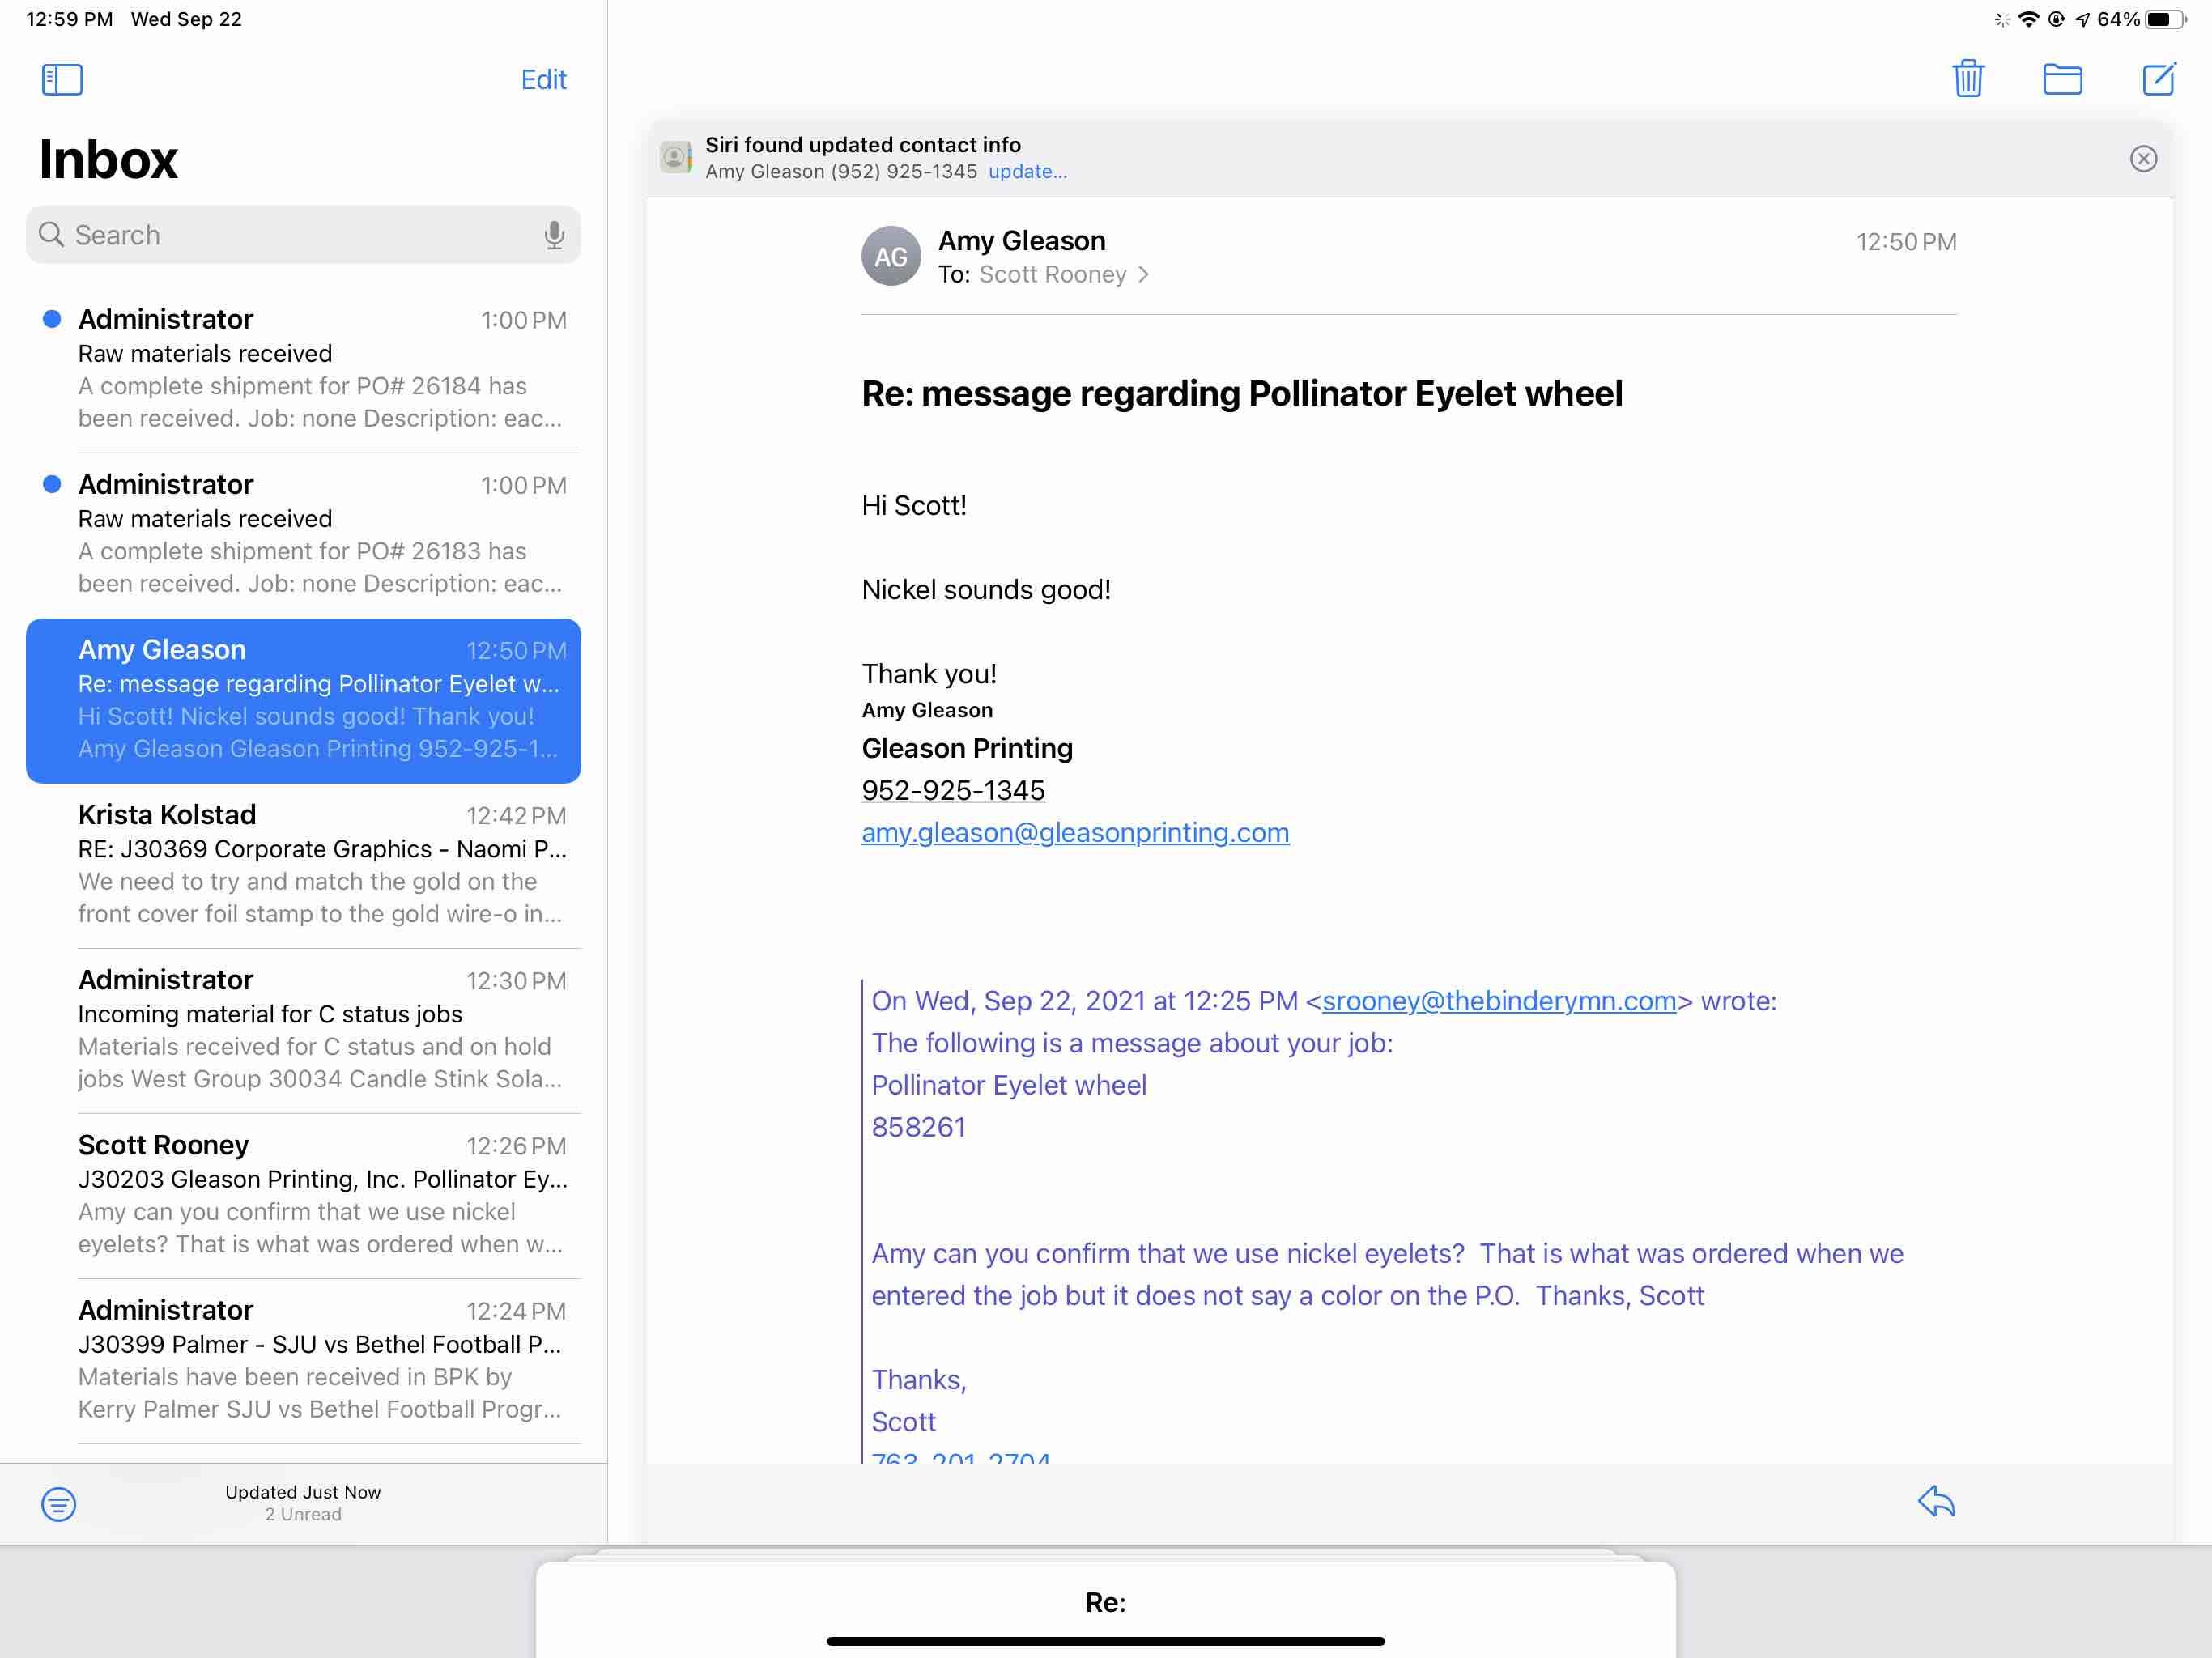
Task: Move message using folder icon
Action: click(x=2061, y=79)
